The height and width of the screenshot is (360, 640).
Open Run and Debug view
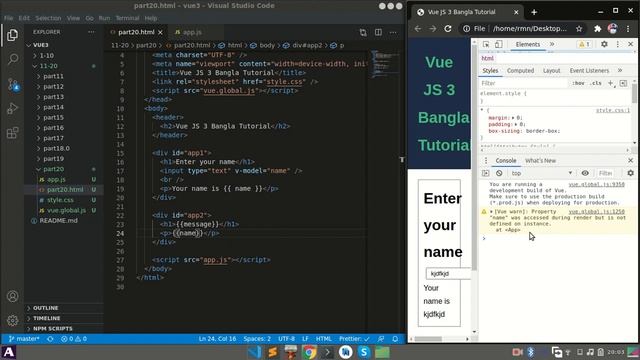click(12, 109)
